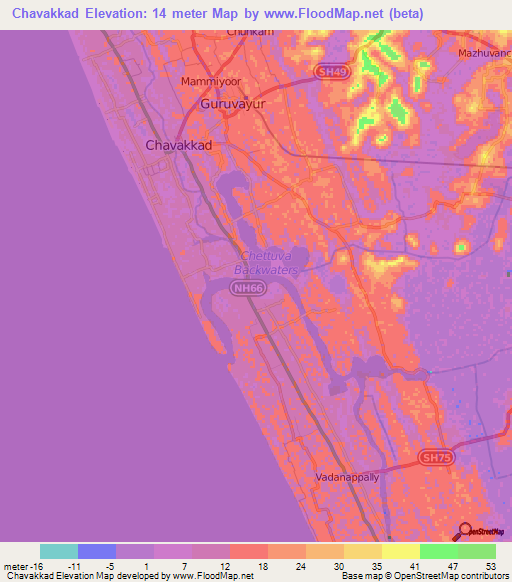Select the Guruvayur town label

coord(233,104)
